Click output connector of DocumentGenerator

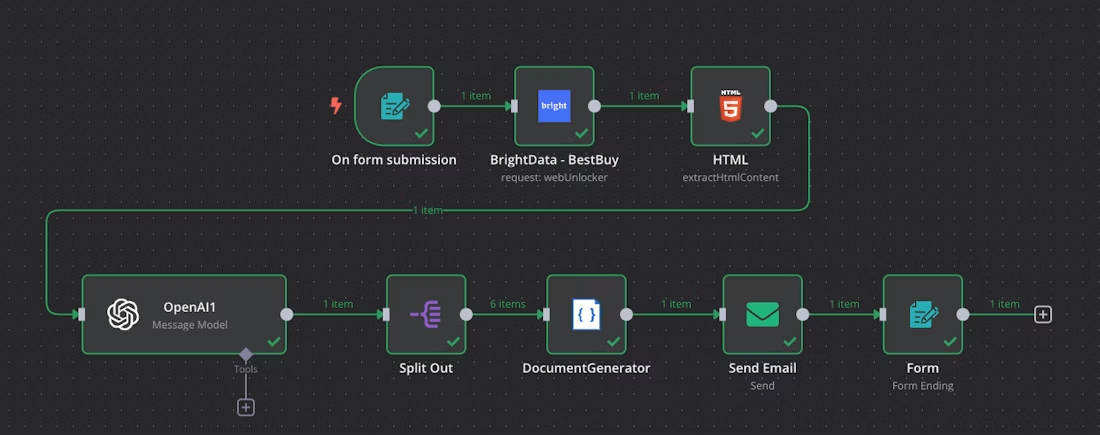pyautogui.click(x=626, y=314)
